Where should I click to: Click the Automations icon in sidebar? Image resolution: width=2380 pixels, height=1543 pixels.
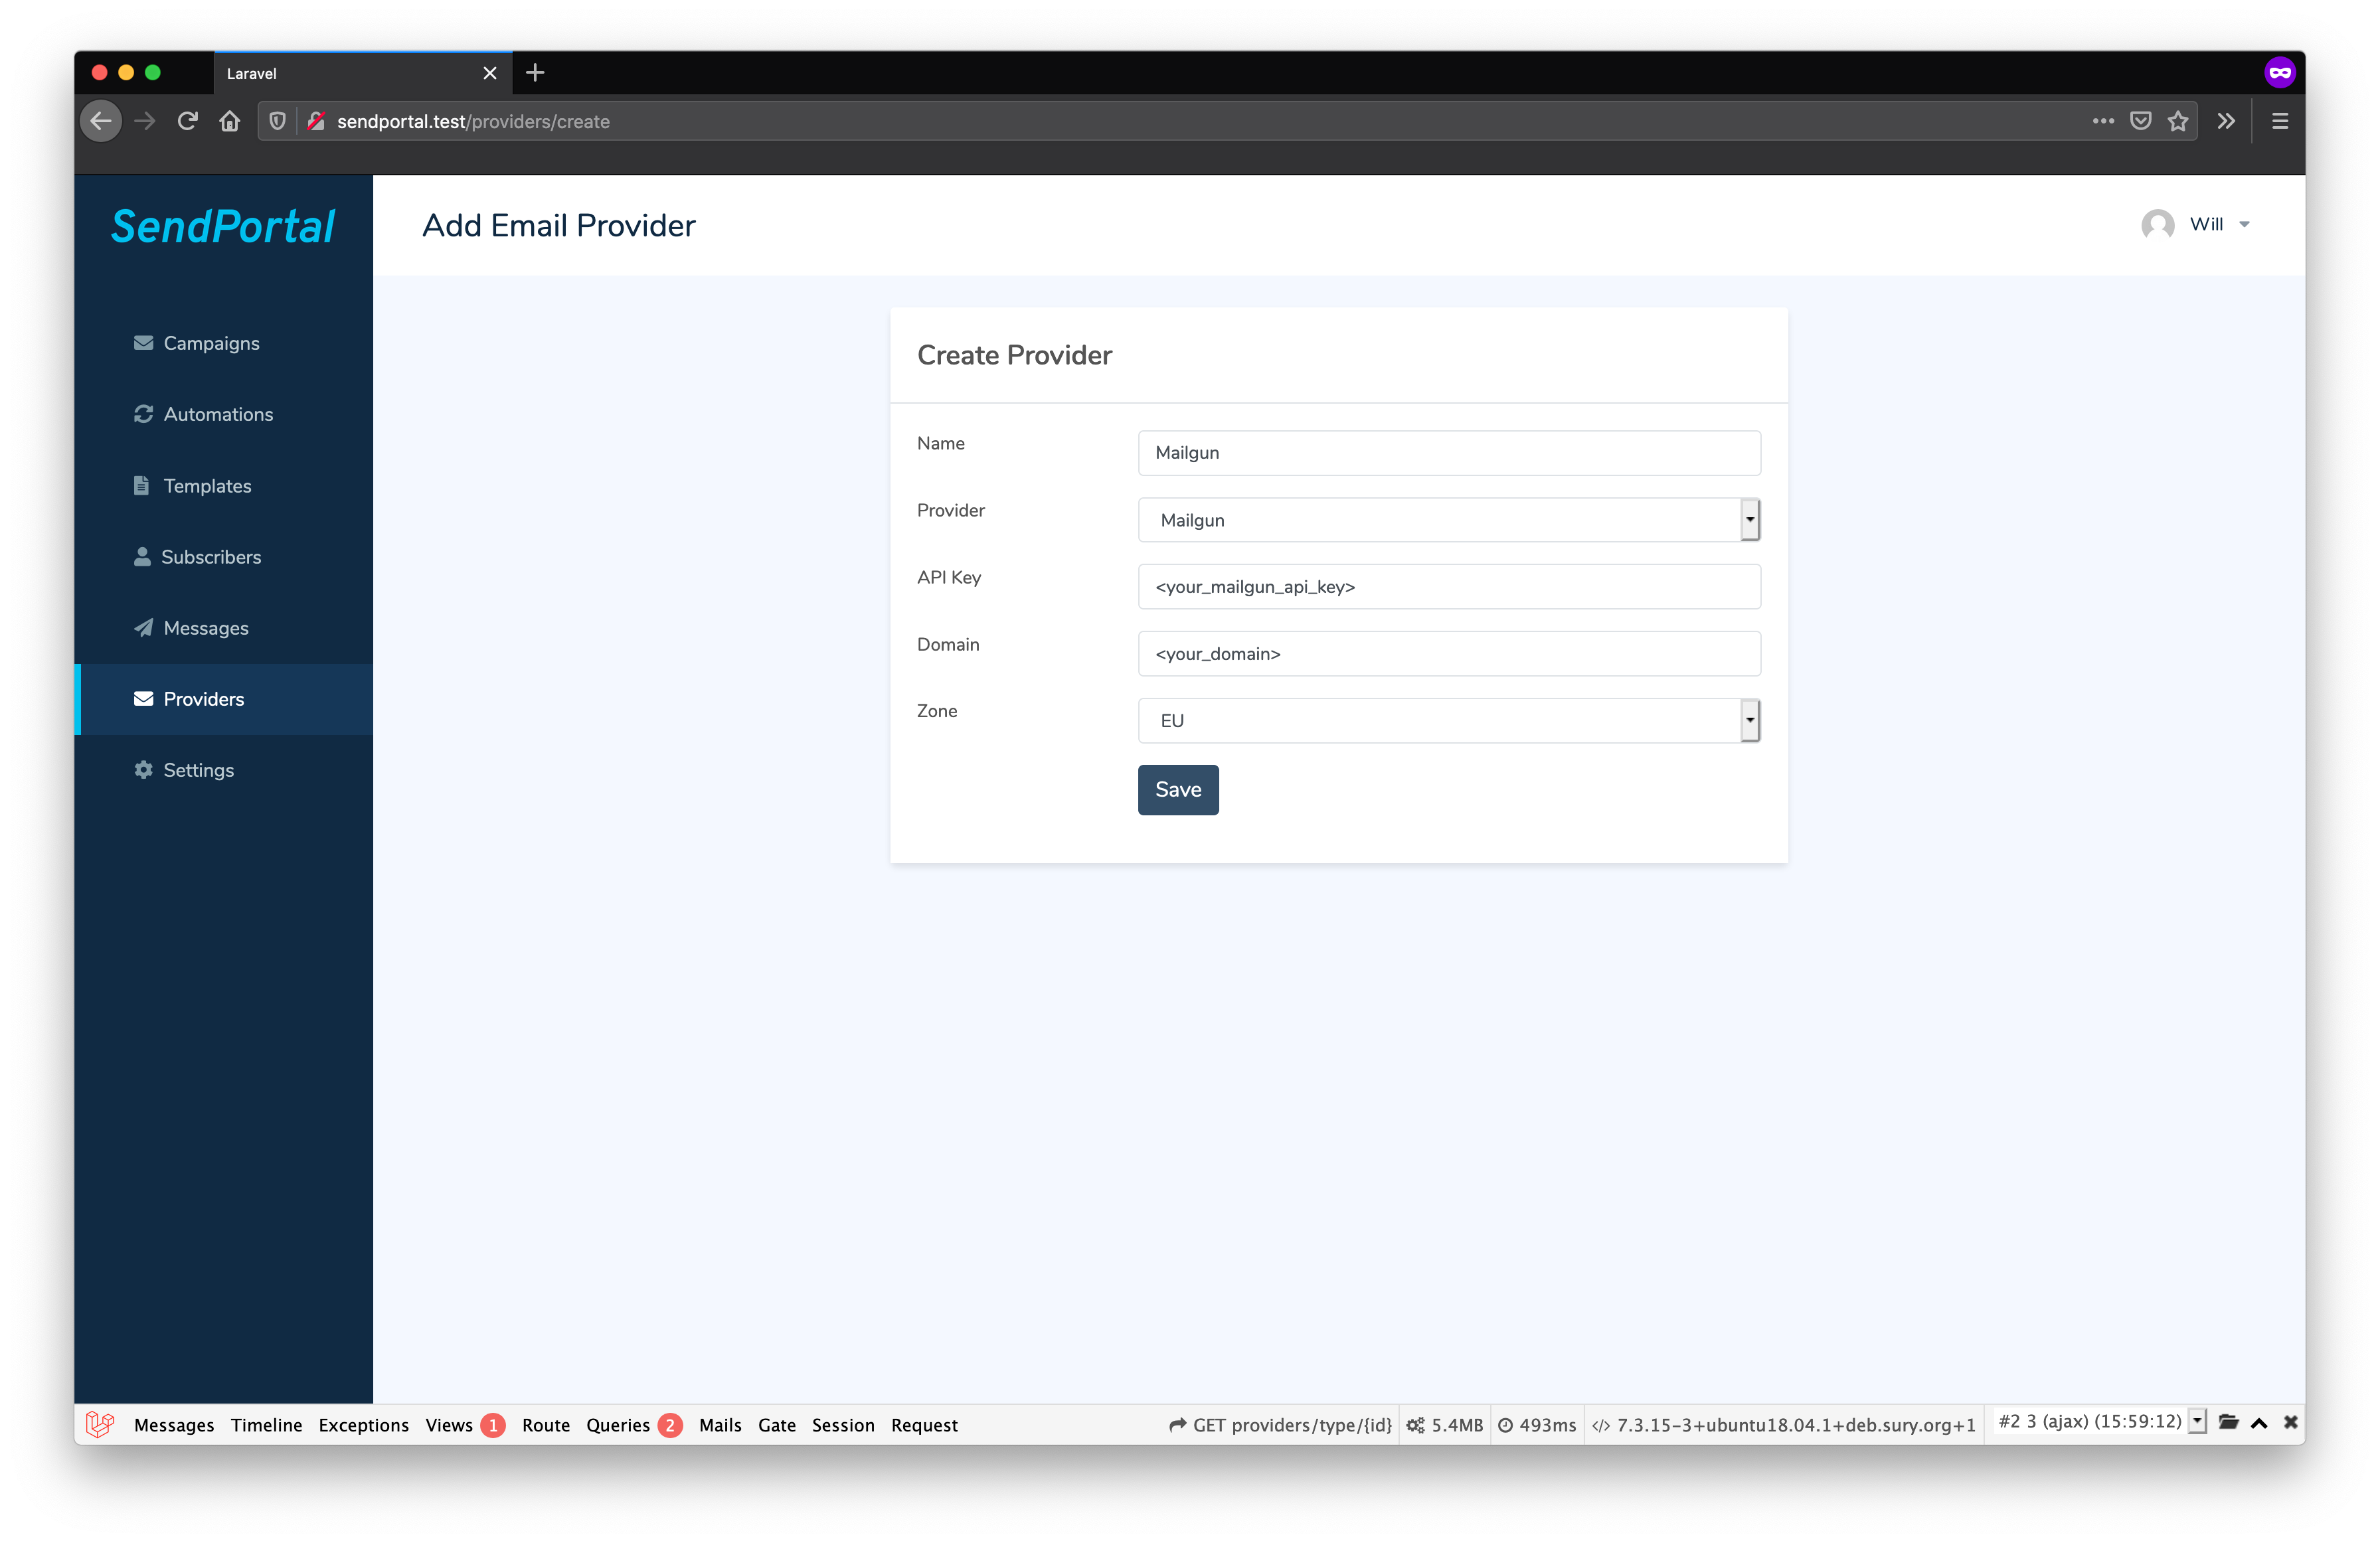(x=144, y=414)
